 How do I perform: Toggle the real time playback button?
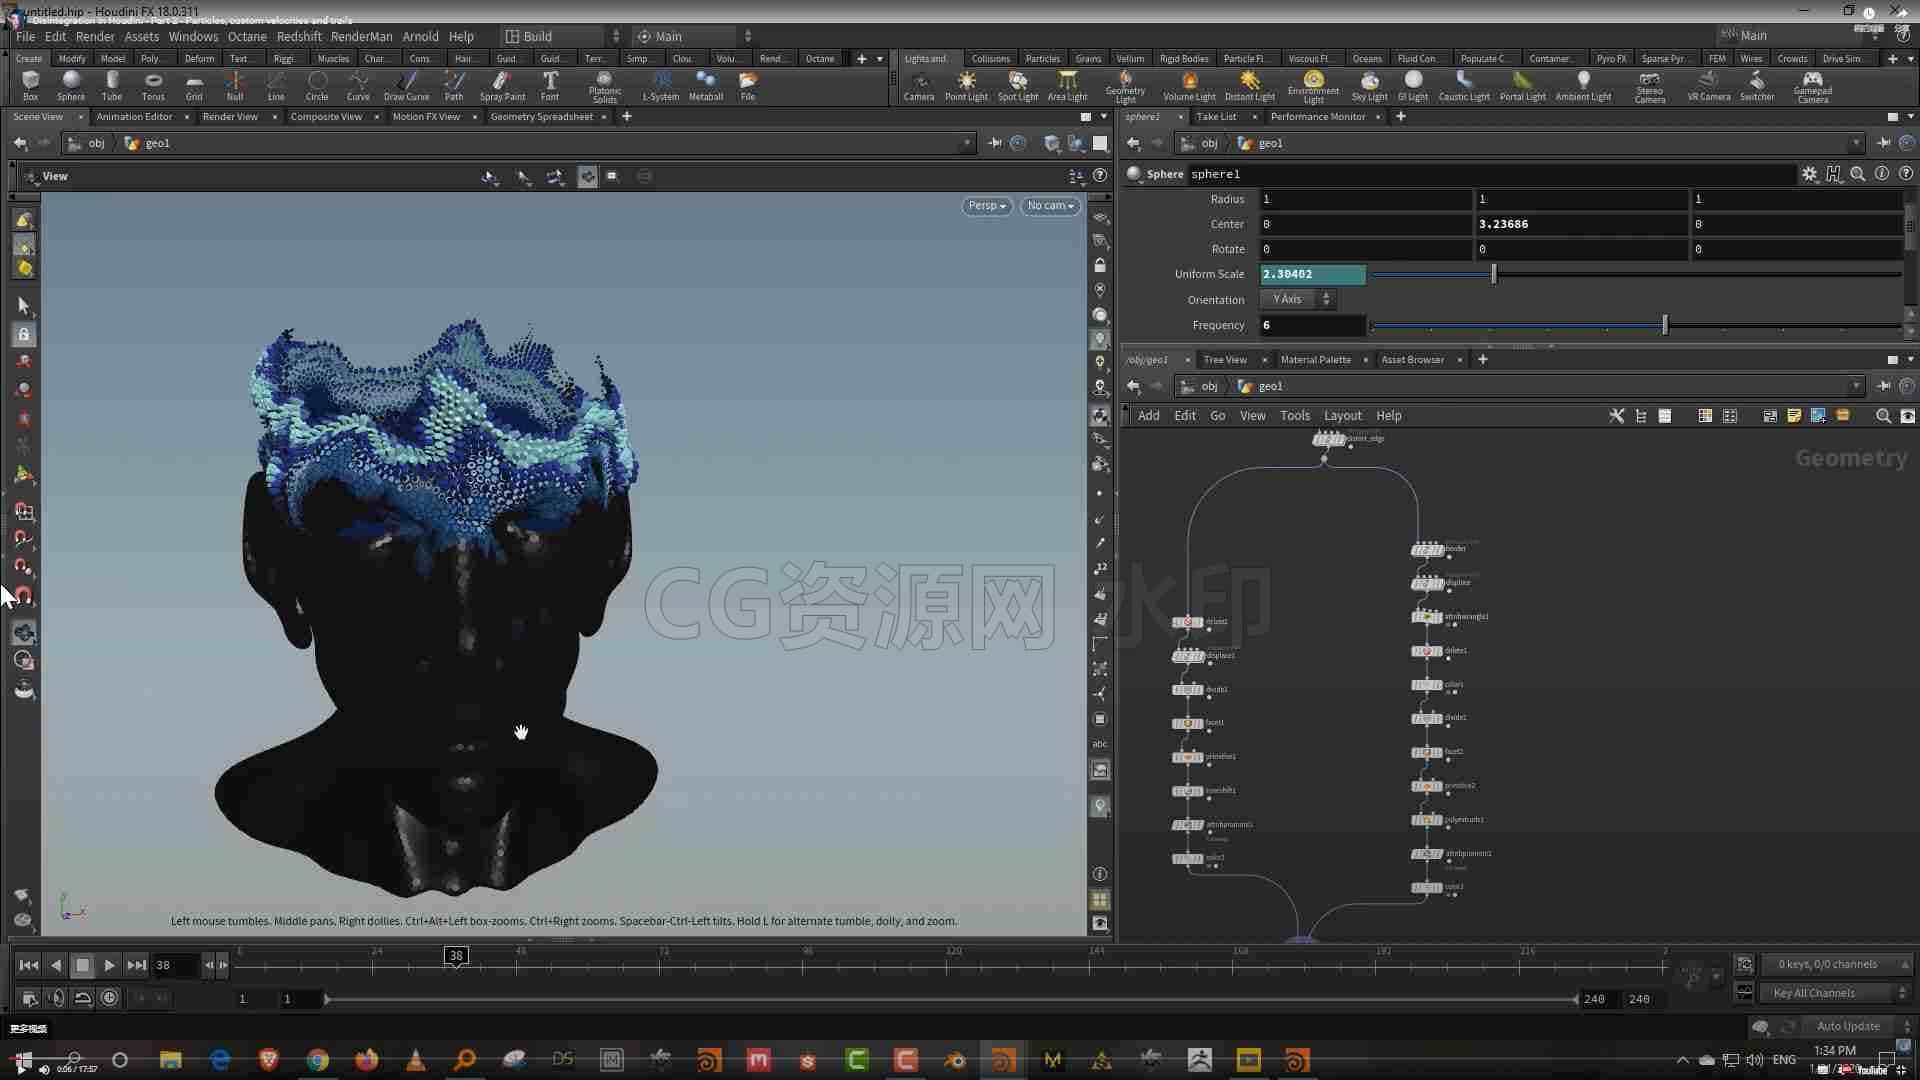[x=109, y=998]
